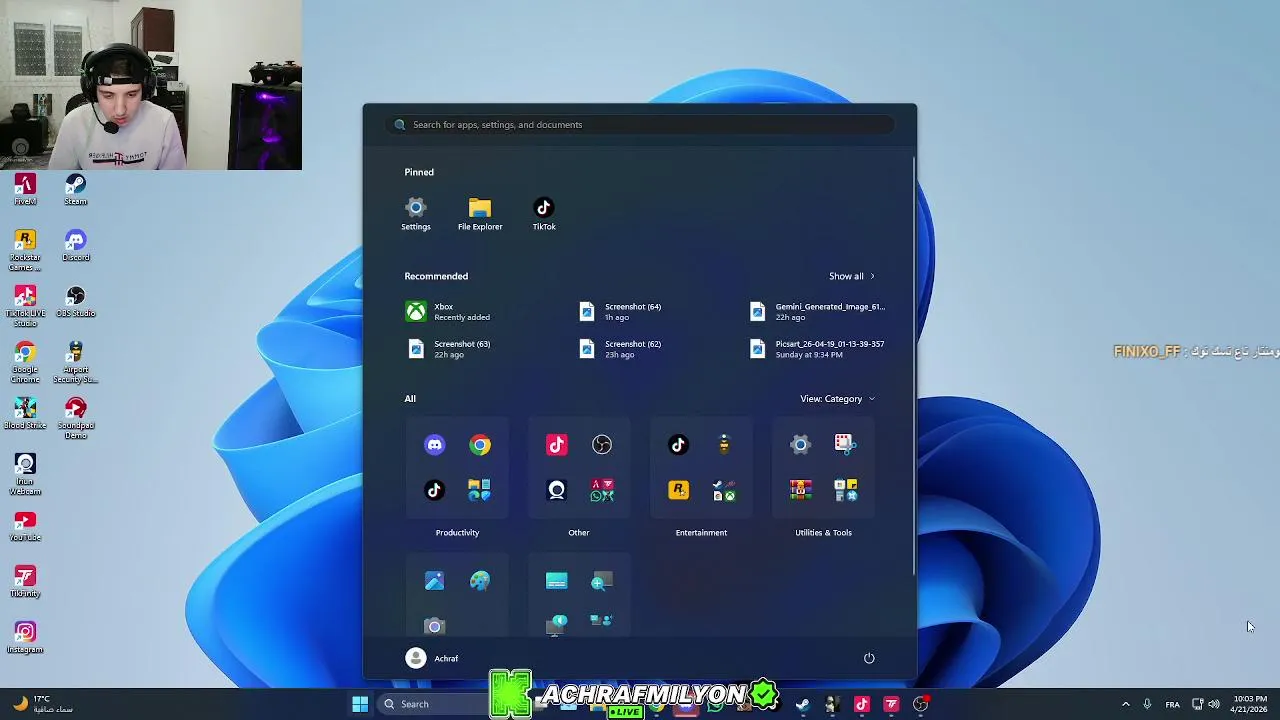This screenshot has width=1280, height=720.
Task: Open pinned File Explorer in Start menu
Action: coord(480,214)
